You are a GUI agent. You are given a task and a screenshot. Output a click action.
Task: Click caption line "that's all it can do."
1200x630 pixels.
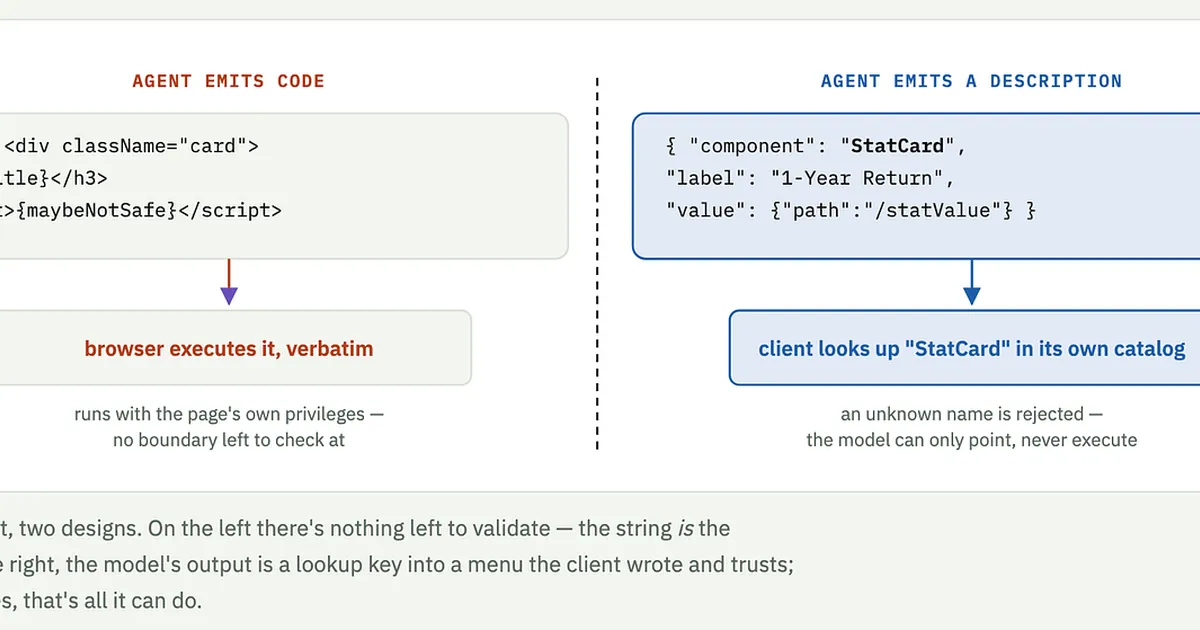click(100, 601)
